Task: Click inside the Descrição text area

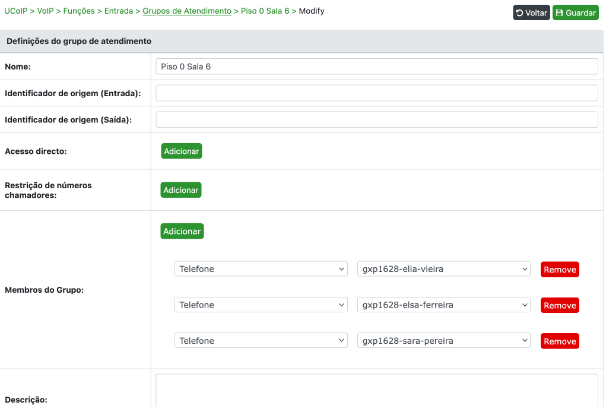Action: [x=376, y=391]
